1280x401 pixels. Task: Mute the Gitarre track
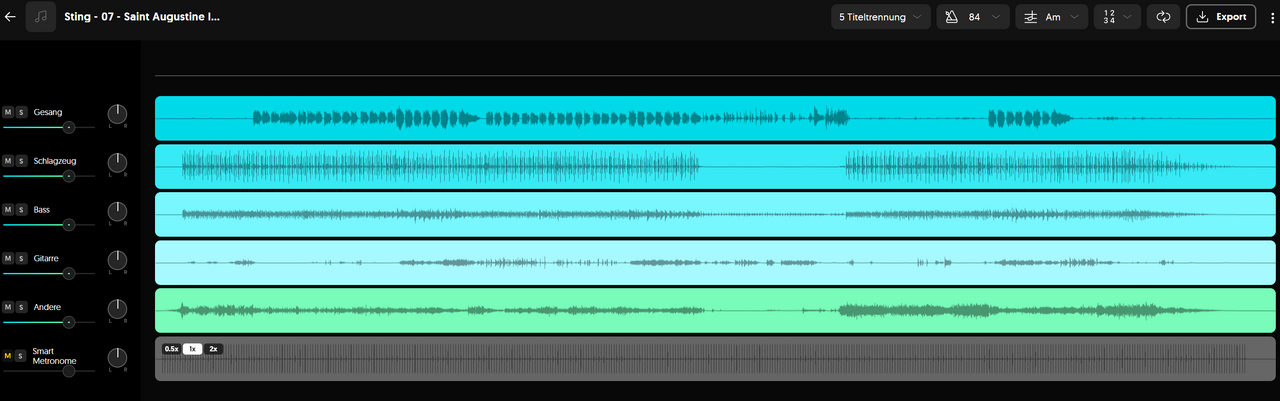click(x=8, y=258)
